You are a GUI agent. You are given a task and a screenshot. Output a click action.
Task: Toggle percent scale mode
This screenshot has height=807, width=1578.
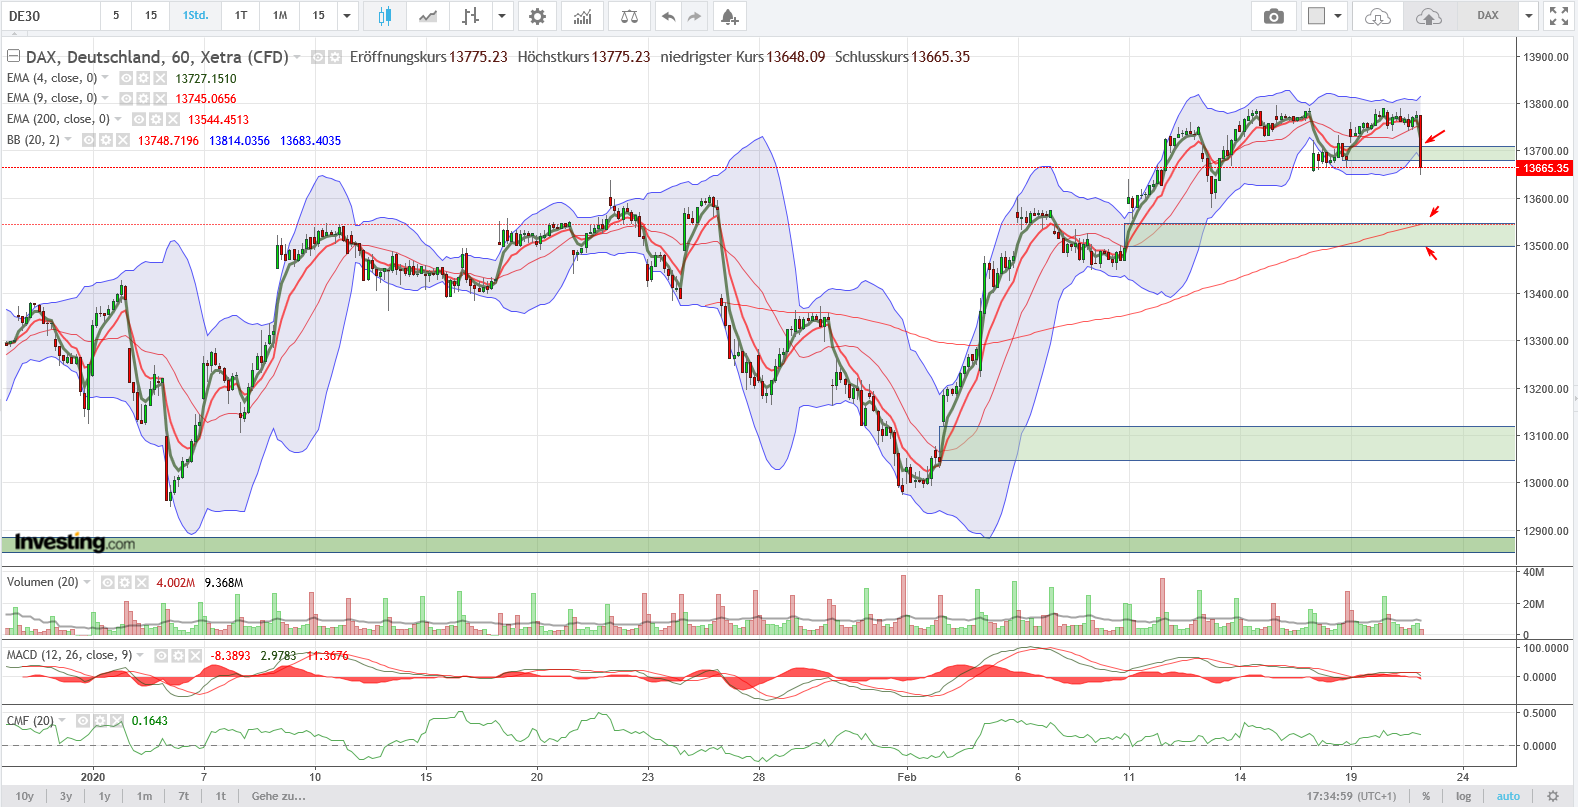point(1426,796)
